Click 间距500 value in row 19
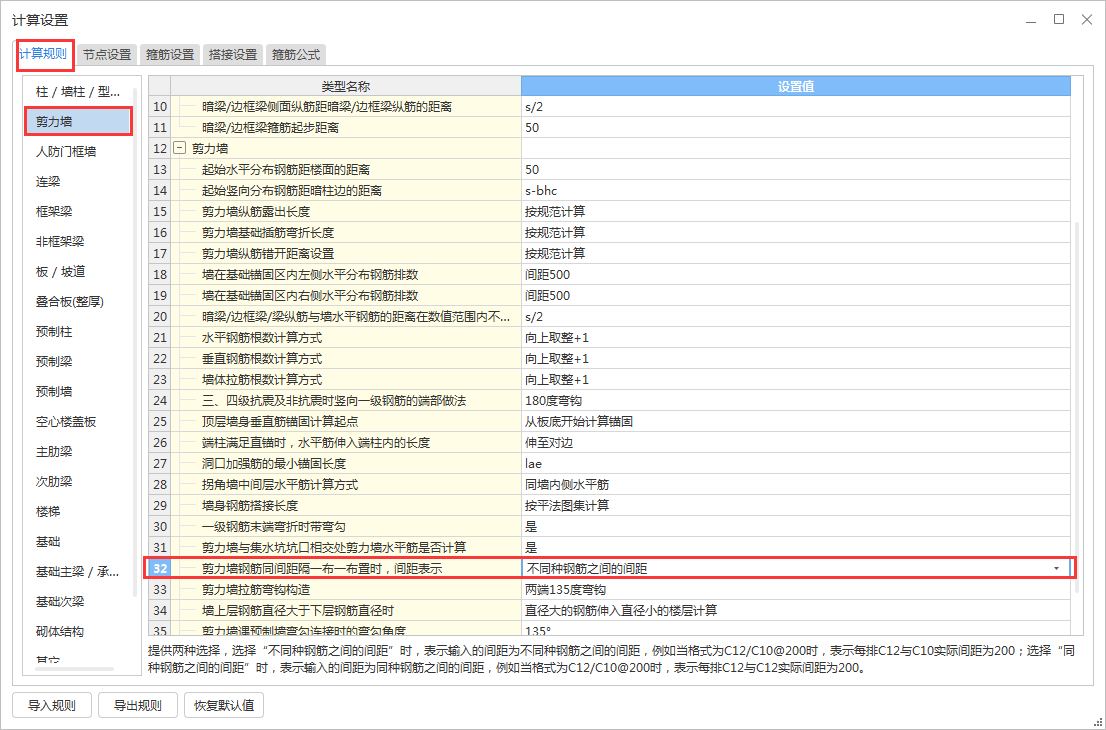This screenshot has height=730, width=1106. pos(796,296)
